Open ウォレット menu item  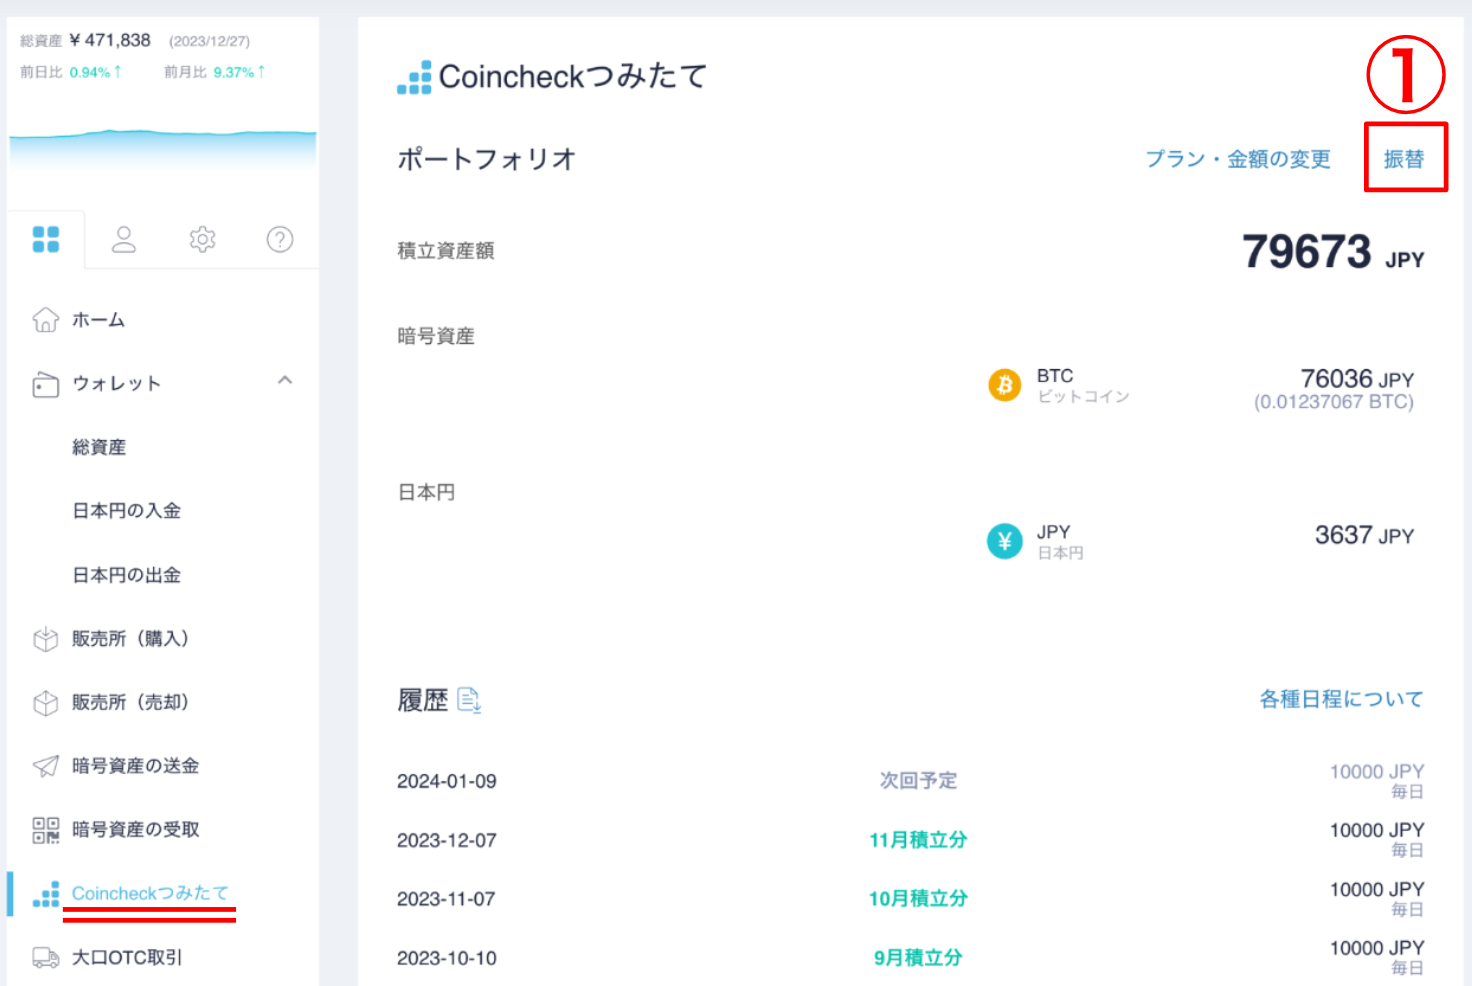coord(116,384)
